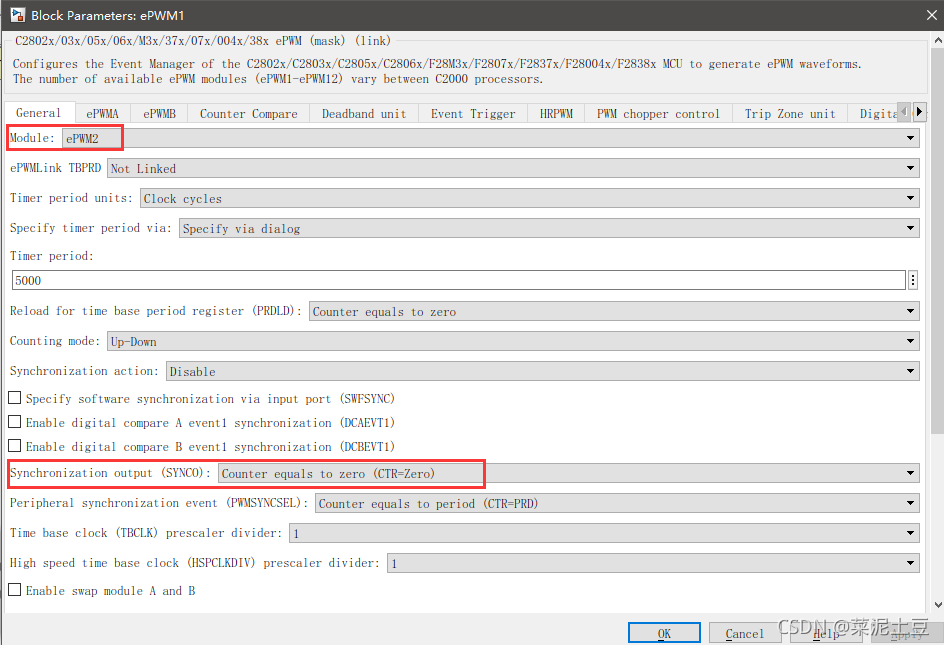The width and height of the screenshot is (944, 645).
Task: Click the right tab scroll arrow
Action: click(x=919, y=113)
